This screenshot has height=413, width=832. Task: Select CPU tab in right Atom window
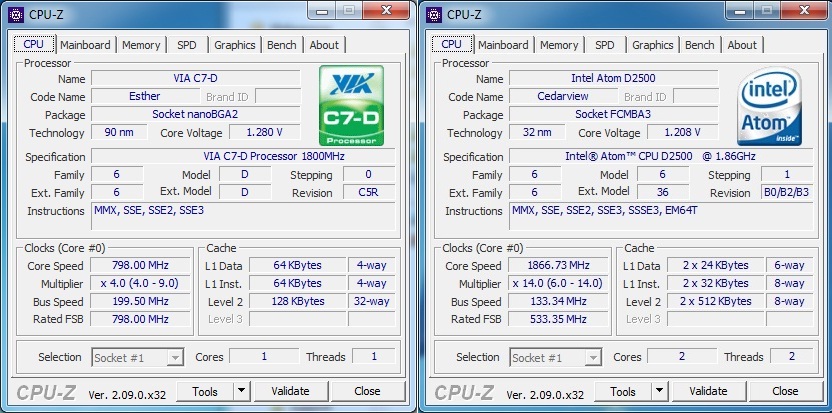452,44
